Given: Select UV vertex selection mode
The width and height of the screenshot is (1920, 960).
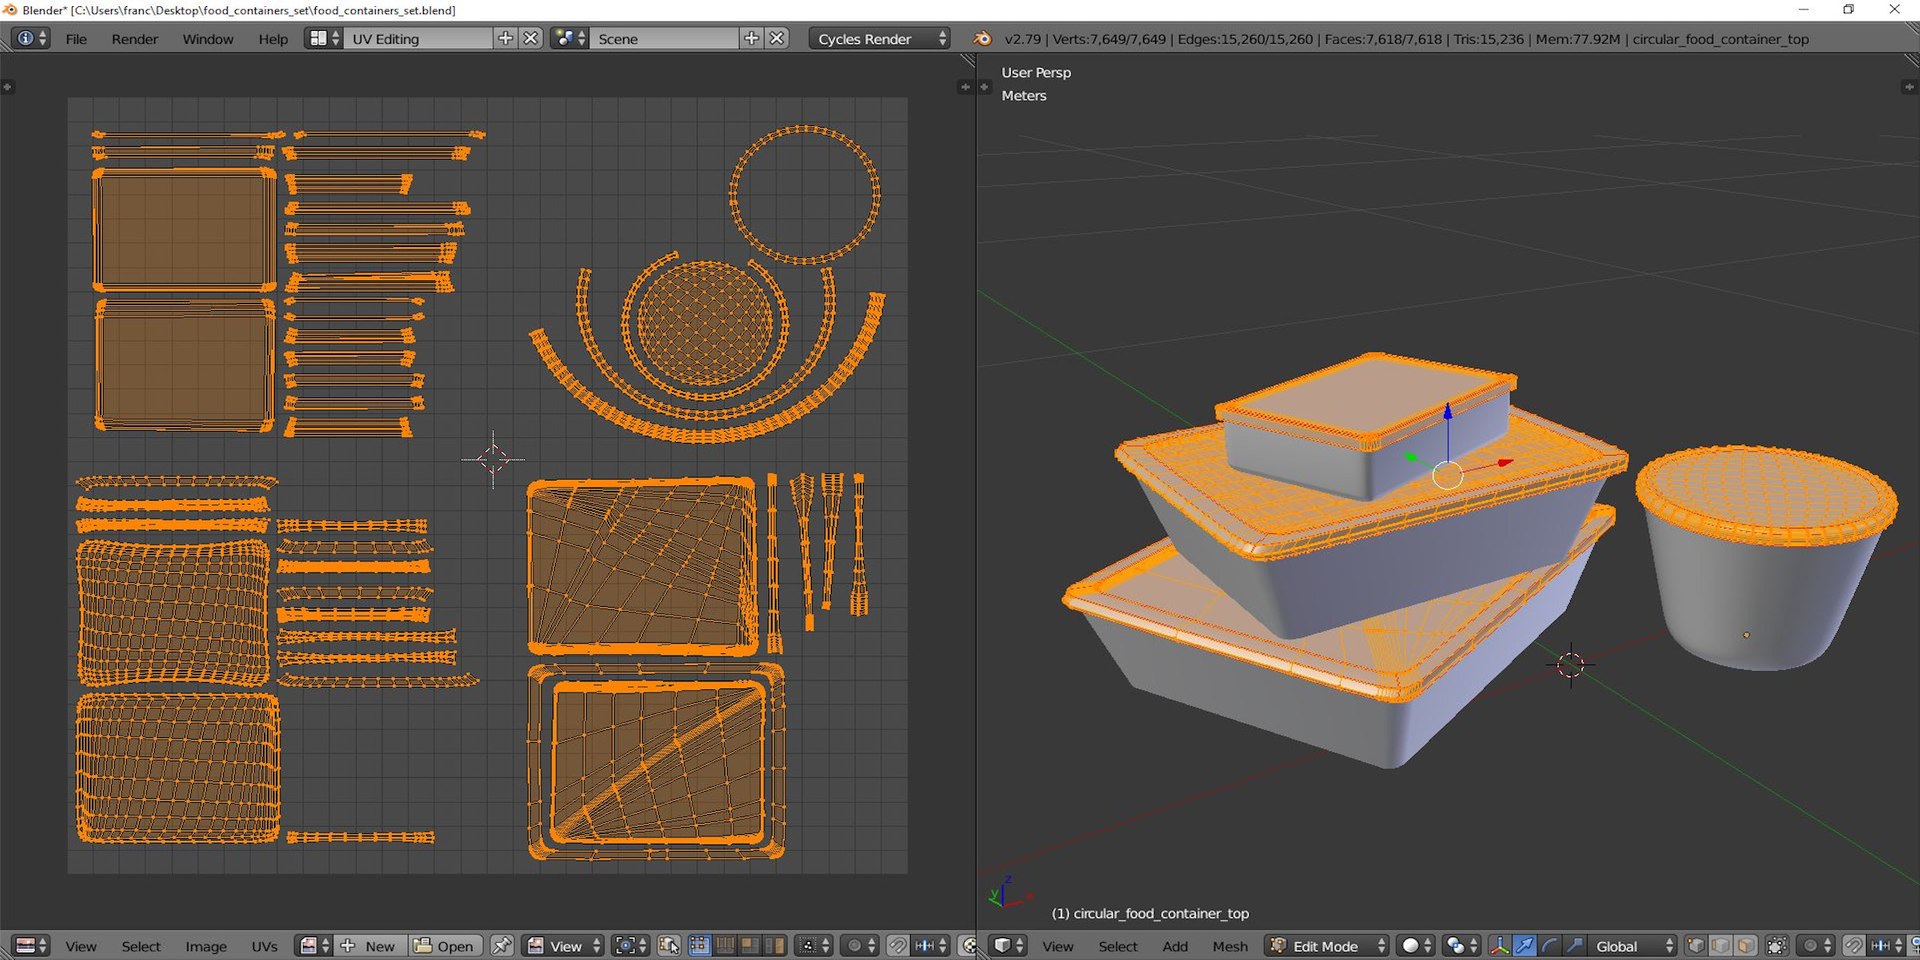Looking at the screenshot, I should coord(700,946).
